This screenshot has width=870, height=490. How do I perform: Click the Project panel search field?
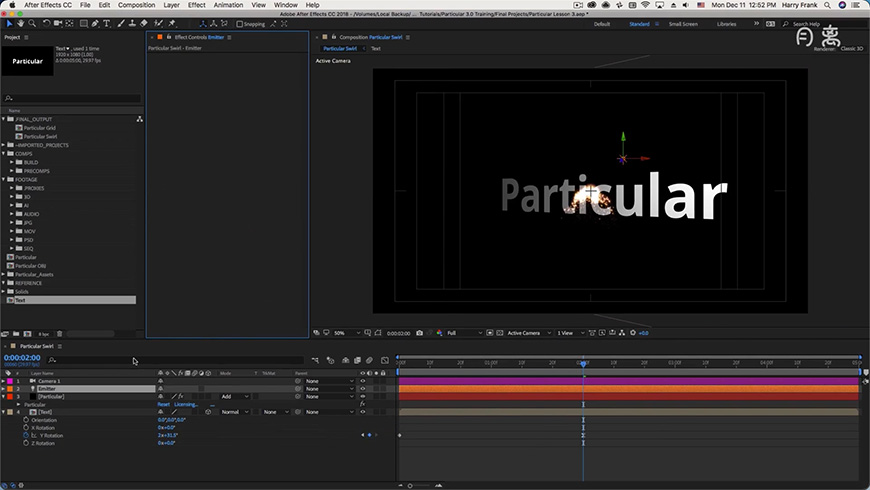[x=72, y=98]
